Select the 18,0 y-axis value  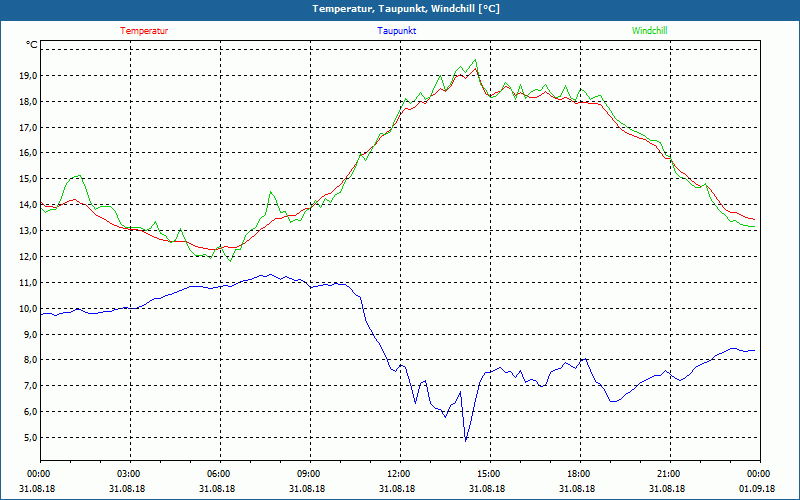coord(28,102)
